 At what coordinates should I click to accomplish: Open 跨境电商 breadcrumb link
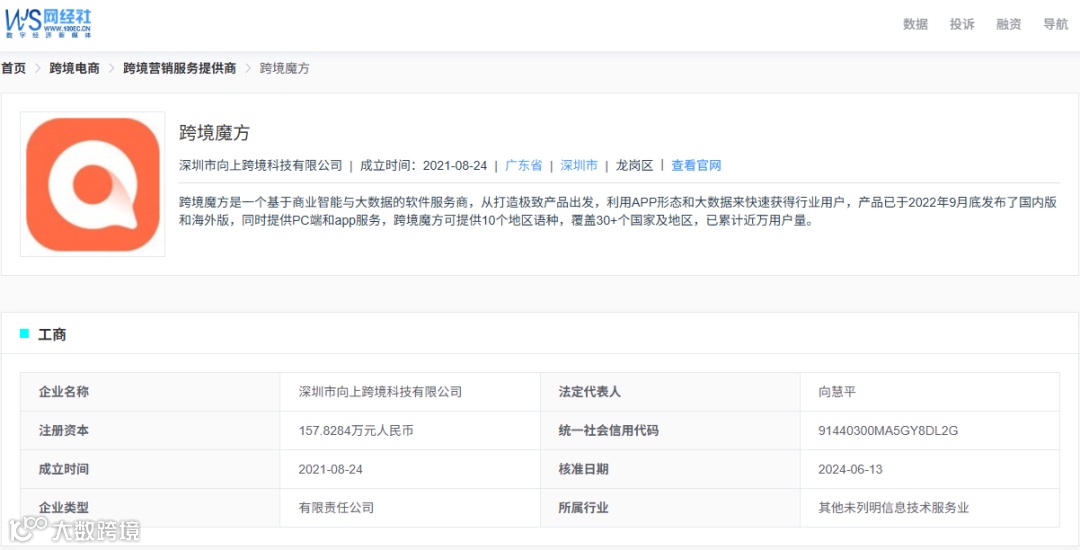74,68
